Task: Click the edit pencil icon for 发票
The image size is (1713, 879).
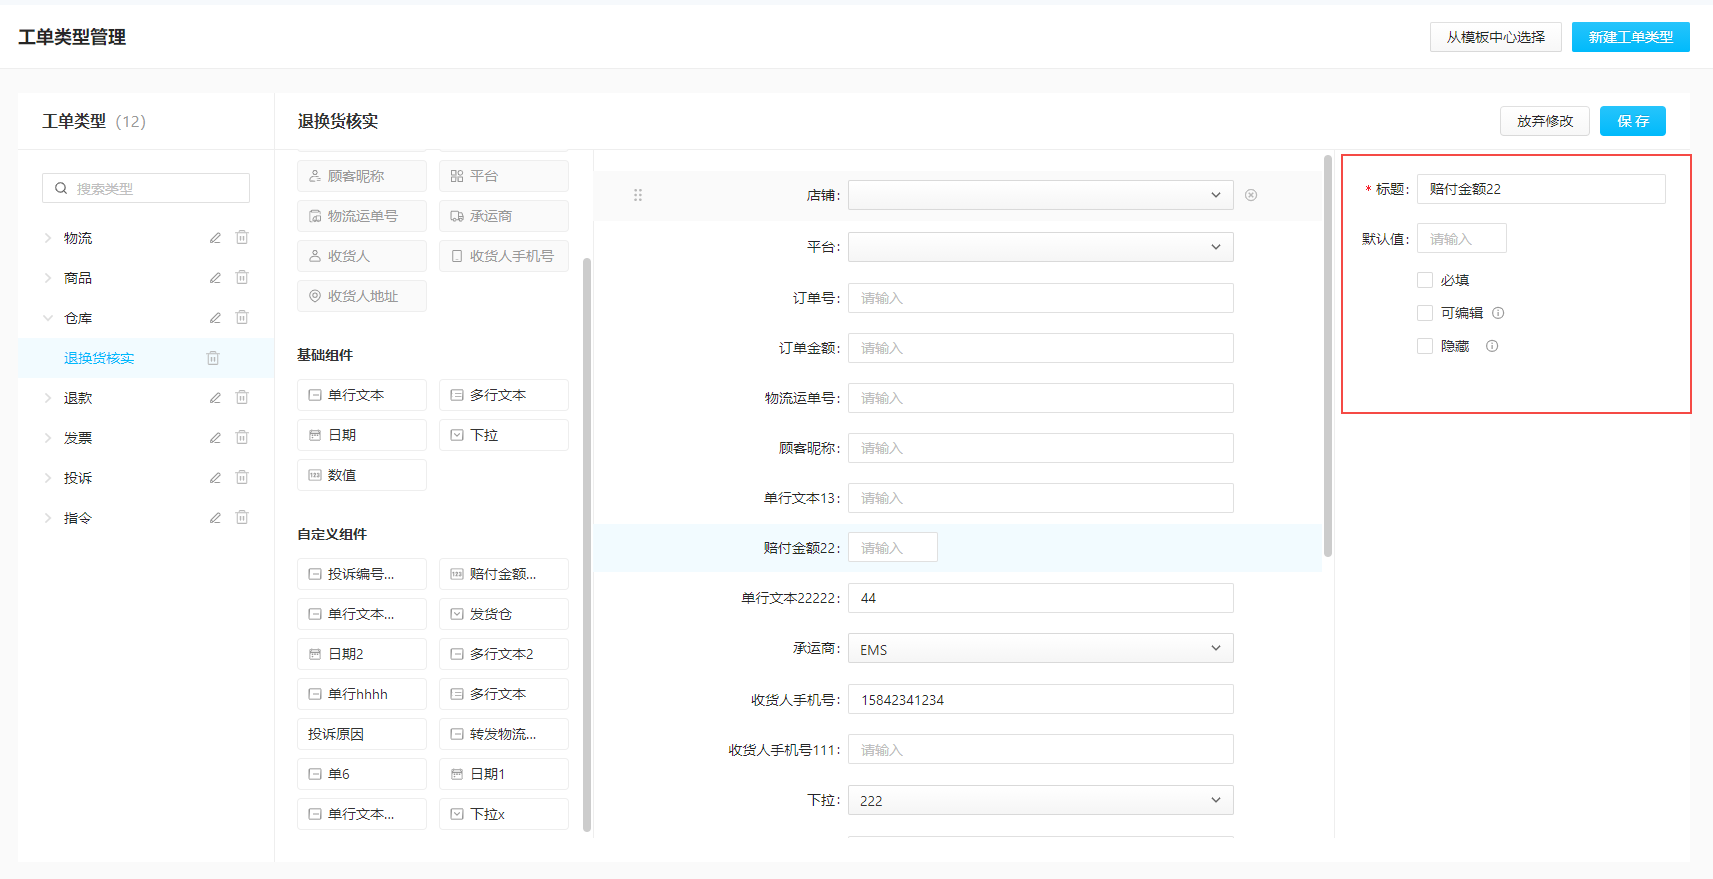Action: click(x=215, y=438)
